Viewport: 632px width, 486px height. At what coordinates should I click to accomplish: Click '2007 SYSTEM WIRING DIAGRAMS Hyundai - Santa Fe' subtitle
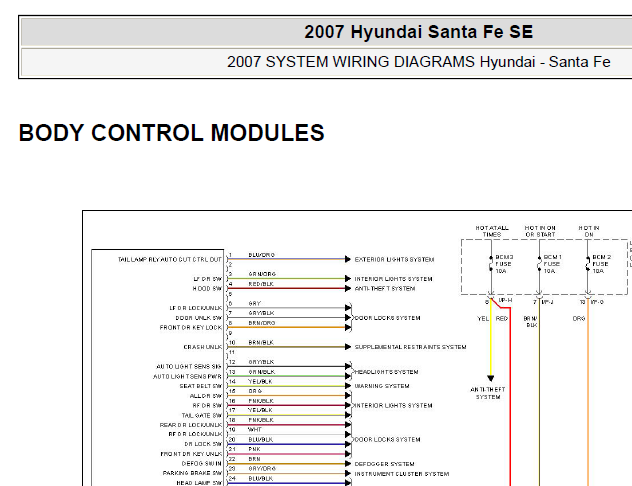click(x=418, y=62)
